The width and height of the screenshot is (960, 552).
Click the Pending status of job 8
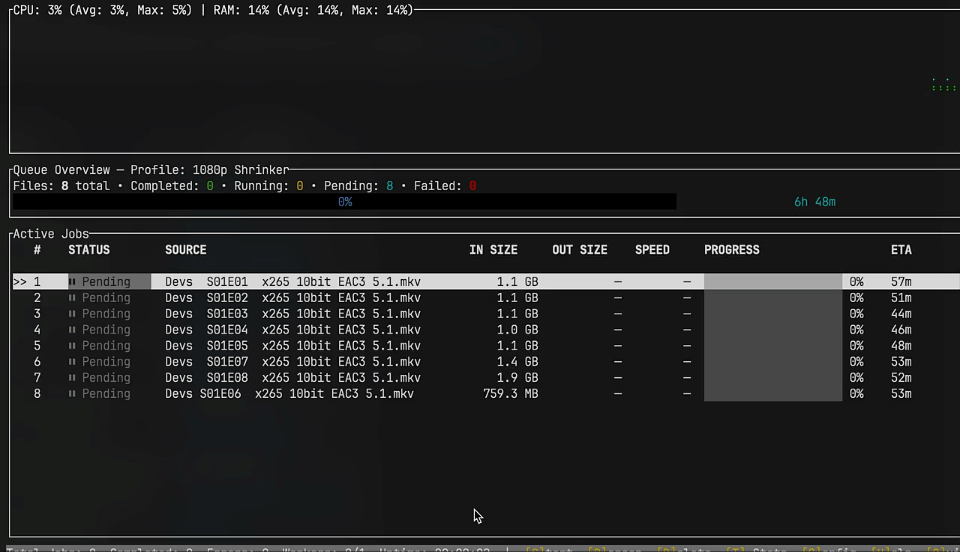(106, 393)
